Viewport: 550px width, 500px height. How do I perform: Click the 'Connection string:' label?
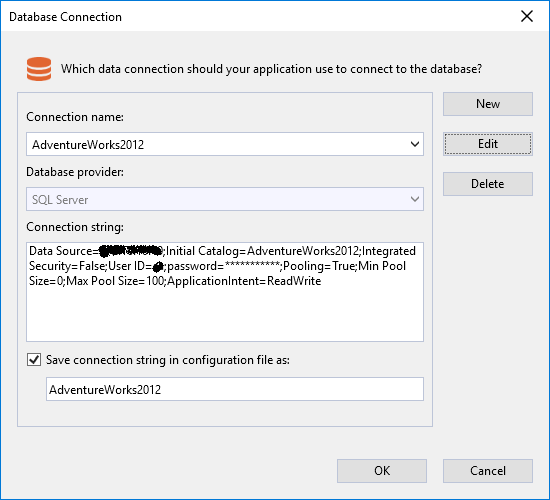75,227
